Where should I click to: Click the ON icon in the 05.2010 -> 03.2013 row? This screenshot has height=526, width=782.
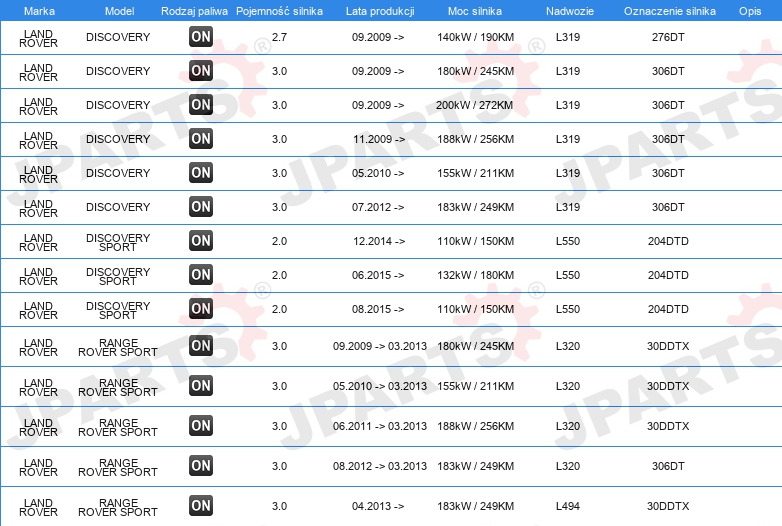201,385
